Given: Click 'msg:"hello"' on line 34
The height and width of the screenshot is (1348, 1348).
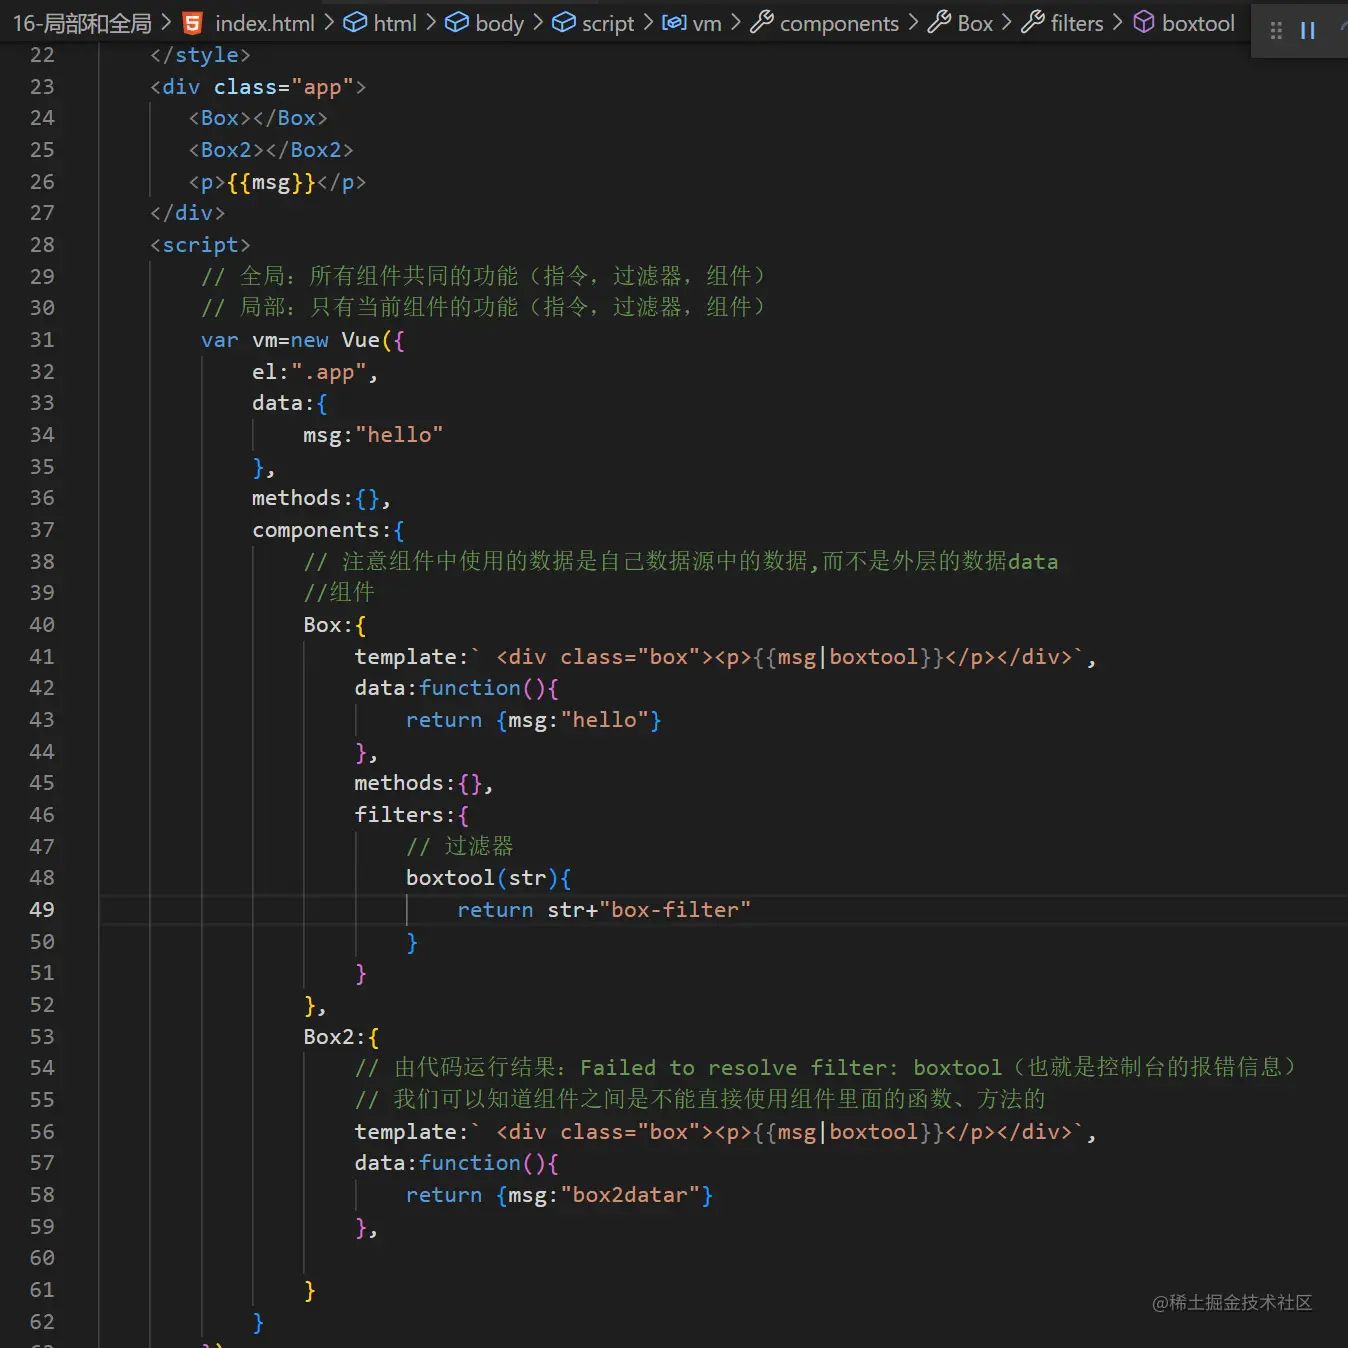Looking at the screenshot, I should point(373,435).
